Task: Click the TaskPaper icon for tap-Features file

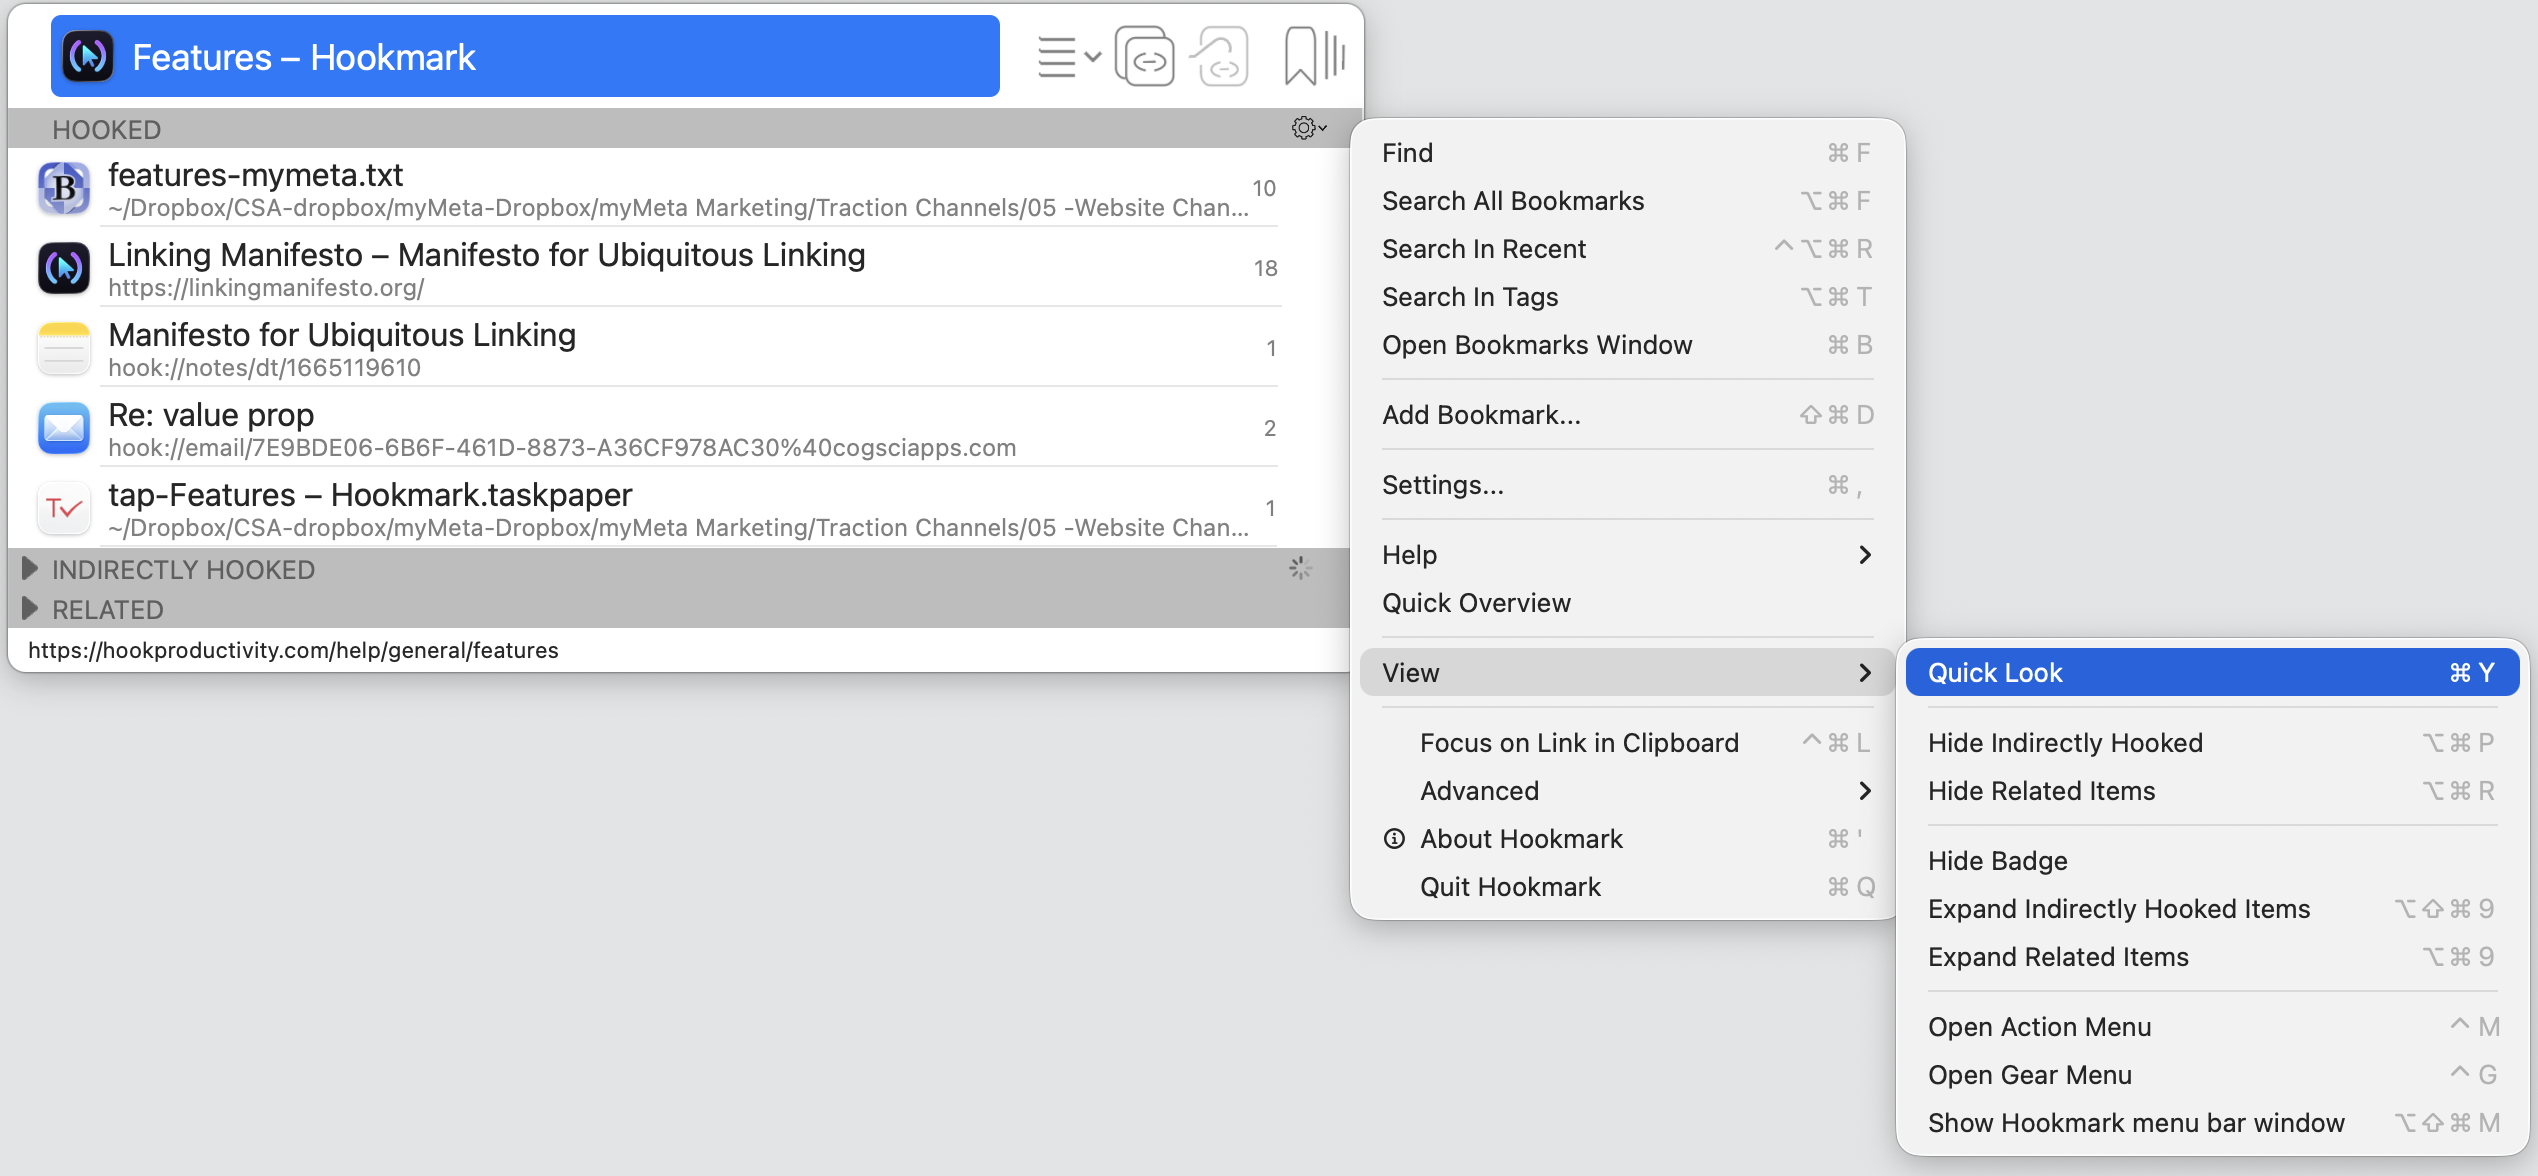Action: click(x=64, y=508)
